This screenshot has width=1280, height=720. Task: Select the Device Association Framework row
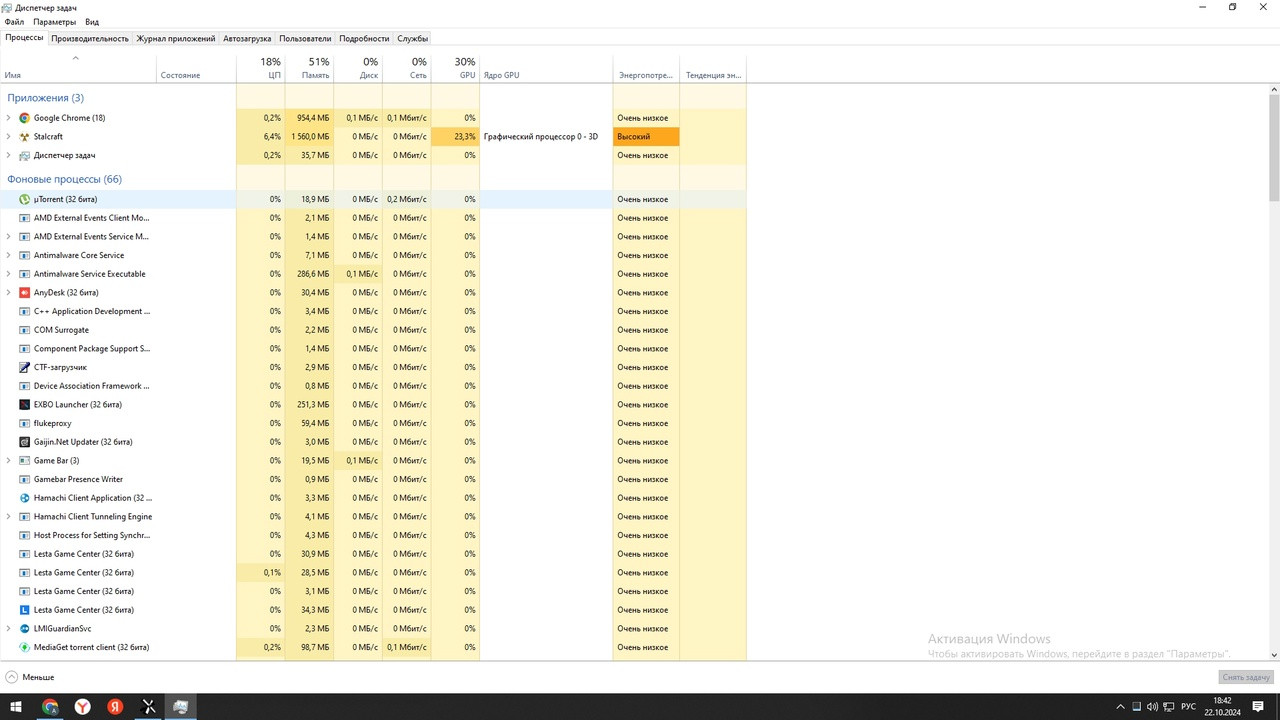pos(373,386)
